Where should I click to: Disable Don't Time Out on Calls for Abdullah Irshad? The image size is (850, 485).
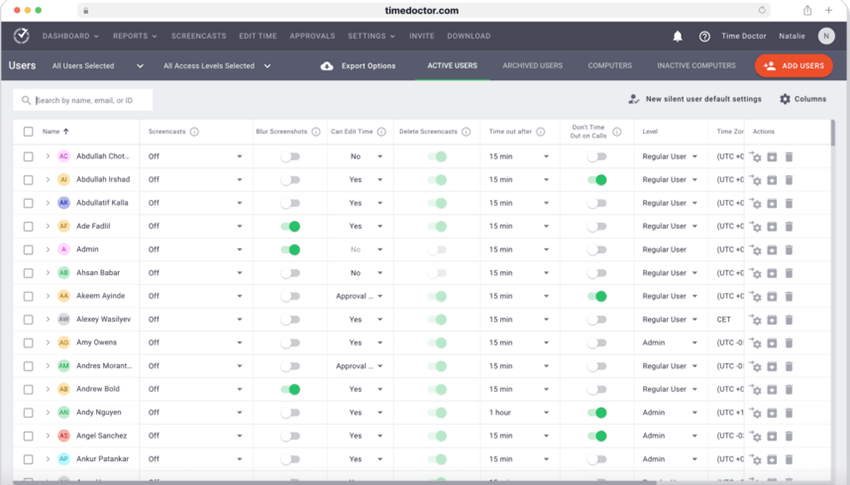(x=597, y=180)
